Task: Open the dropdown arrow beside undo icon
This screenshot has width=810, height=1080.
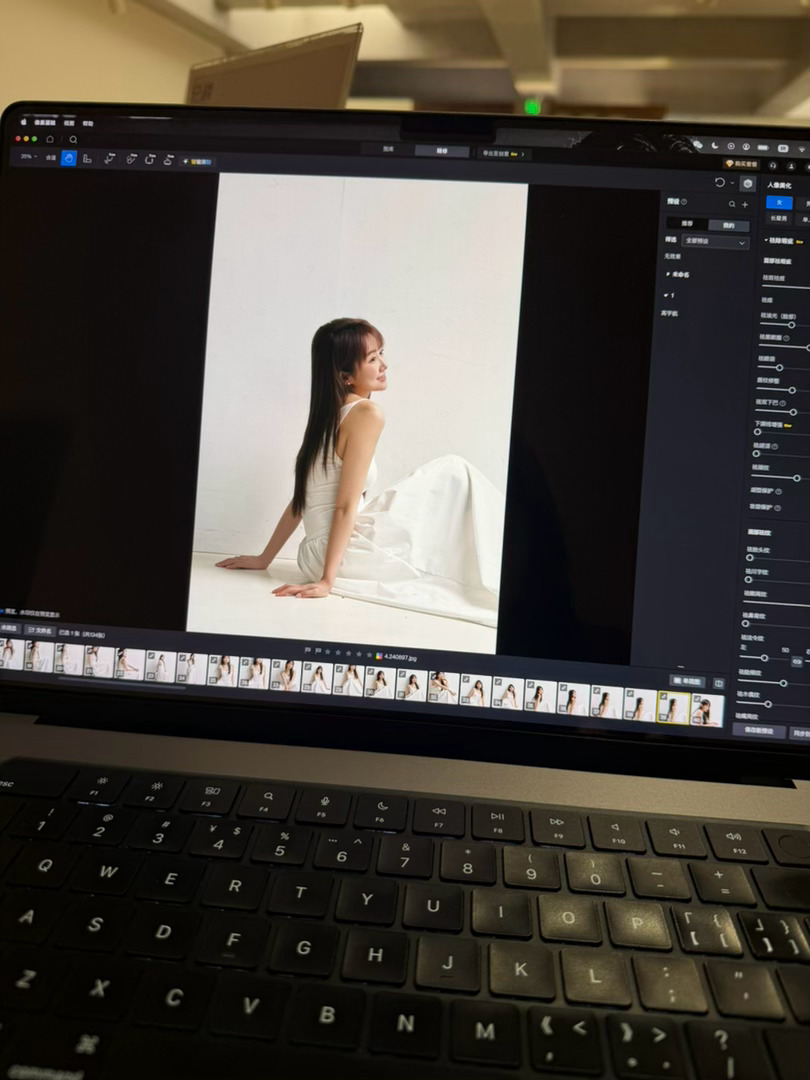Action: [x=731, y=183]
